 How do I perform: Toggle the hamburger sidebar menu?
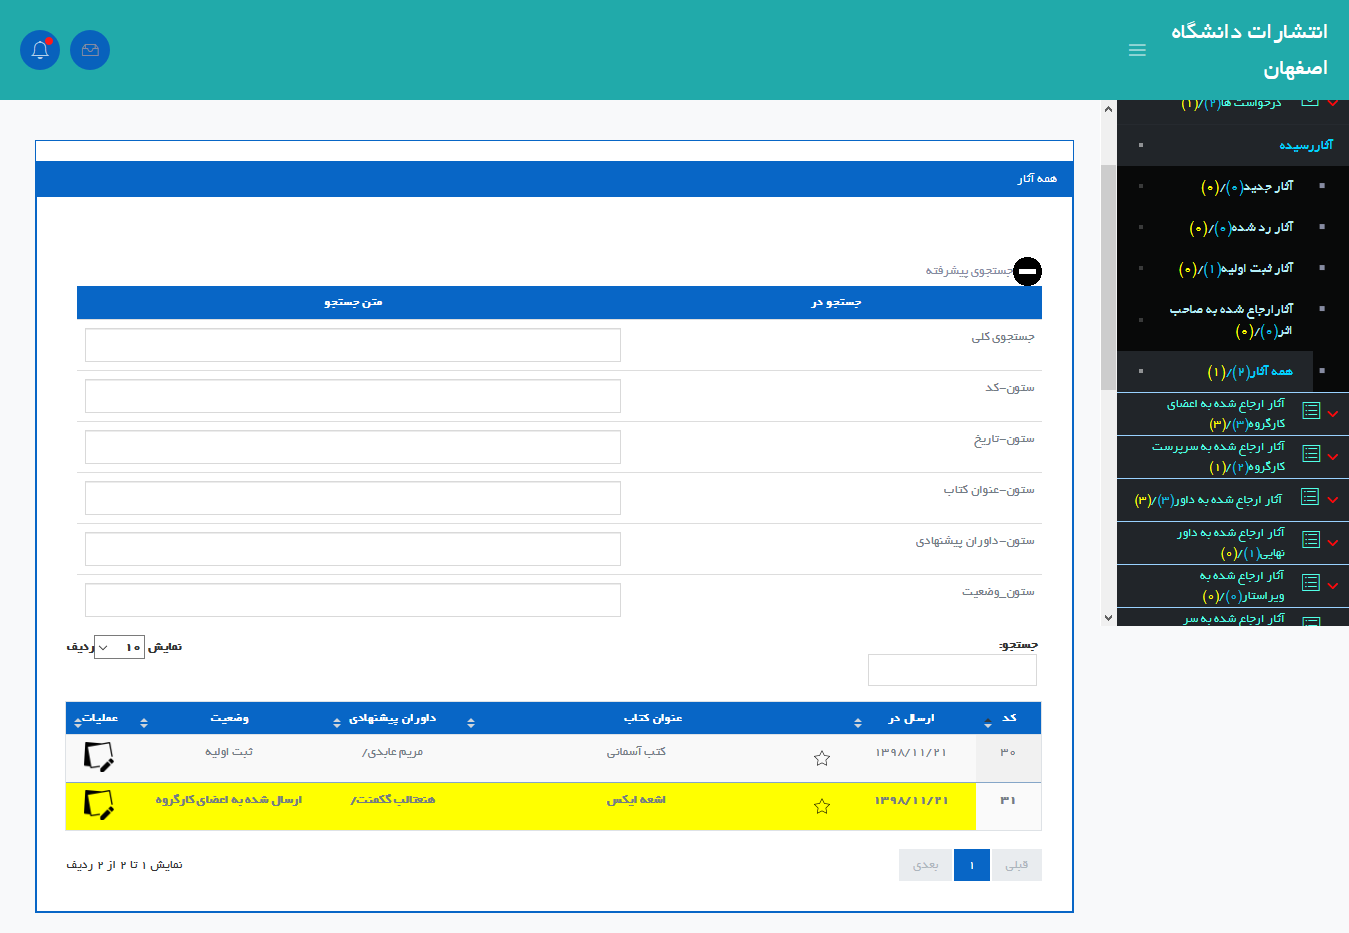1137,50
